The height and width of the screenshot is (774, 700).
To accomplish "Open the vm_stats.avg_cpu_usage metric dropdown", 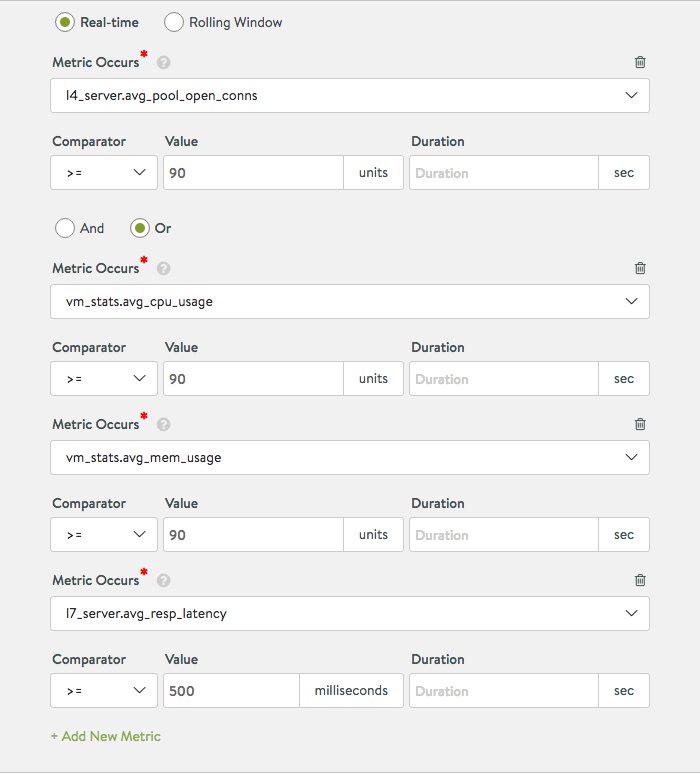I will point(349,301).
